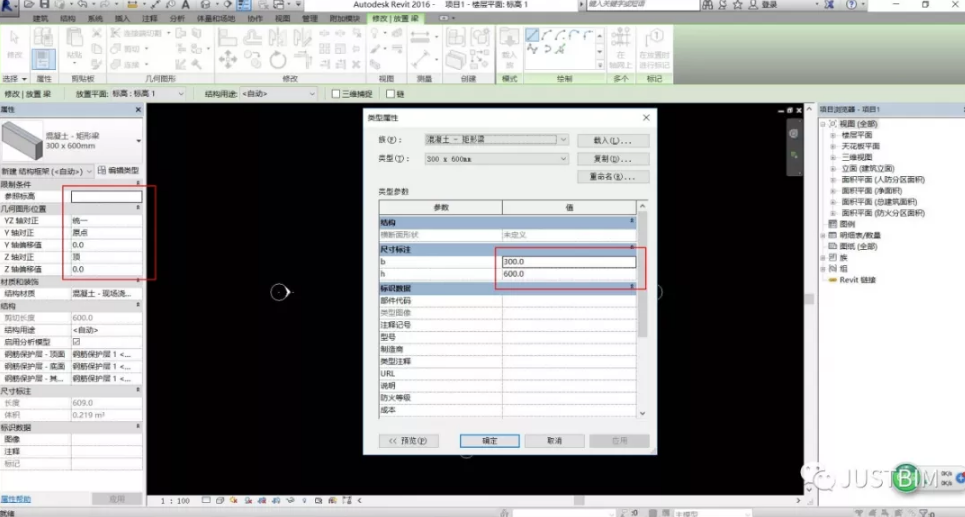Open the 视图 ribbon tab

pyautogui.click(x=282, y=18)
